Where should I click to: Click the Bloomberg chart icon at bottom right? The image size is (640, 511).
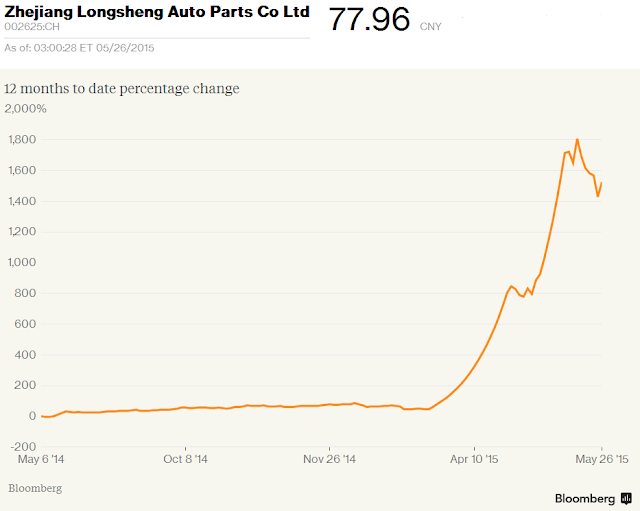(x=626, y=498)
